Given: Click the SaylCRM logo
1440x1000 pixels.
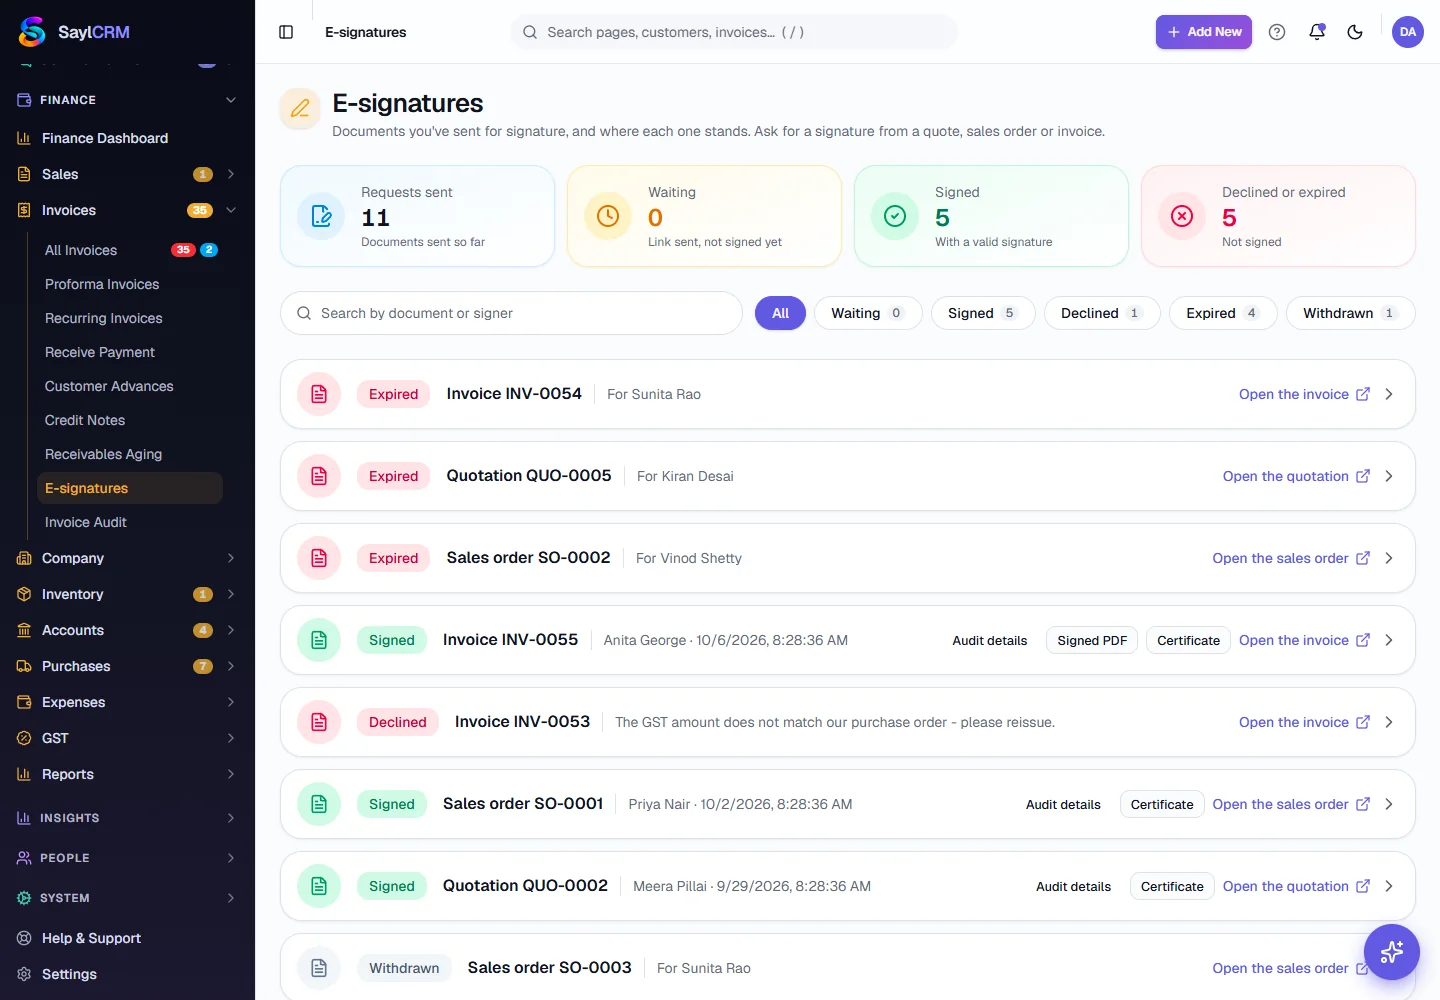Looking at the screenshot, I should click(x=74, y=32).
